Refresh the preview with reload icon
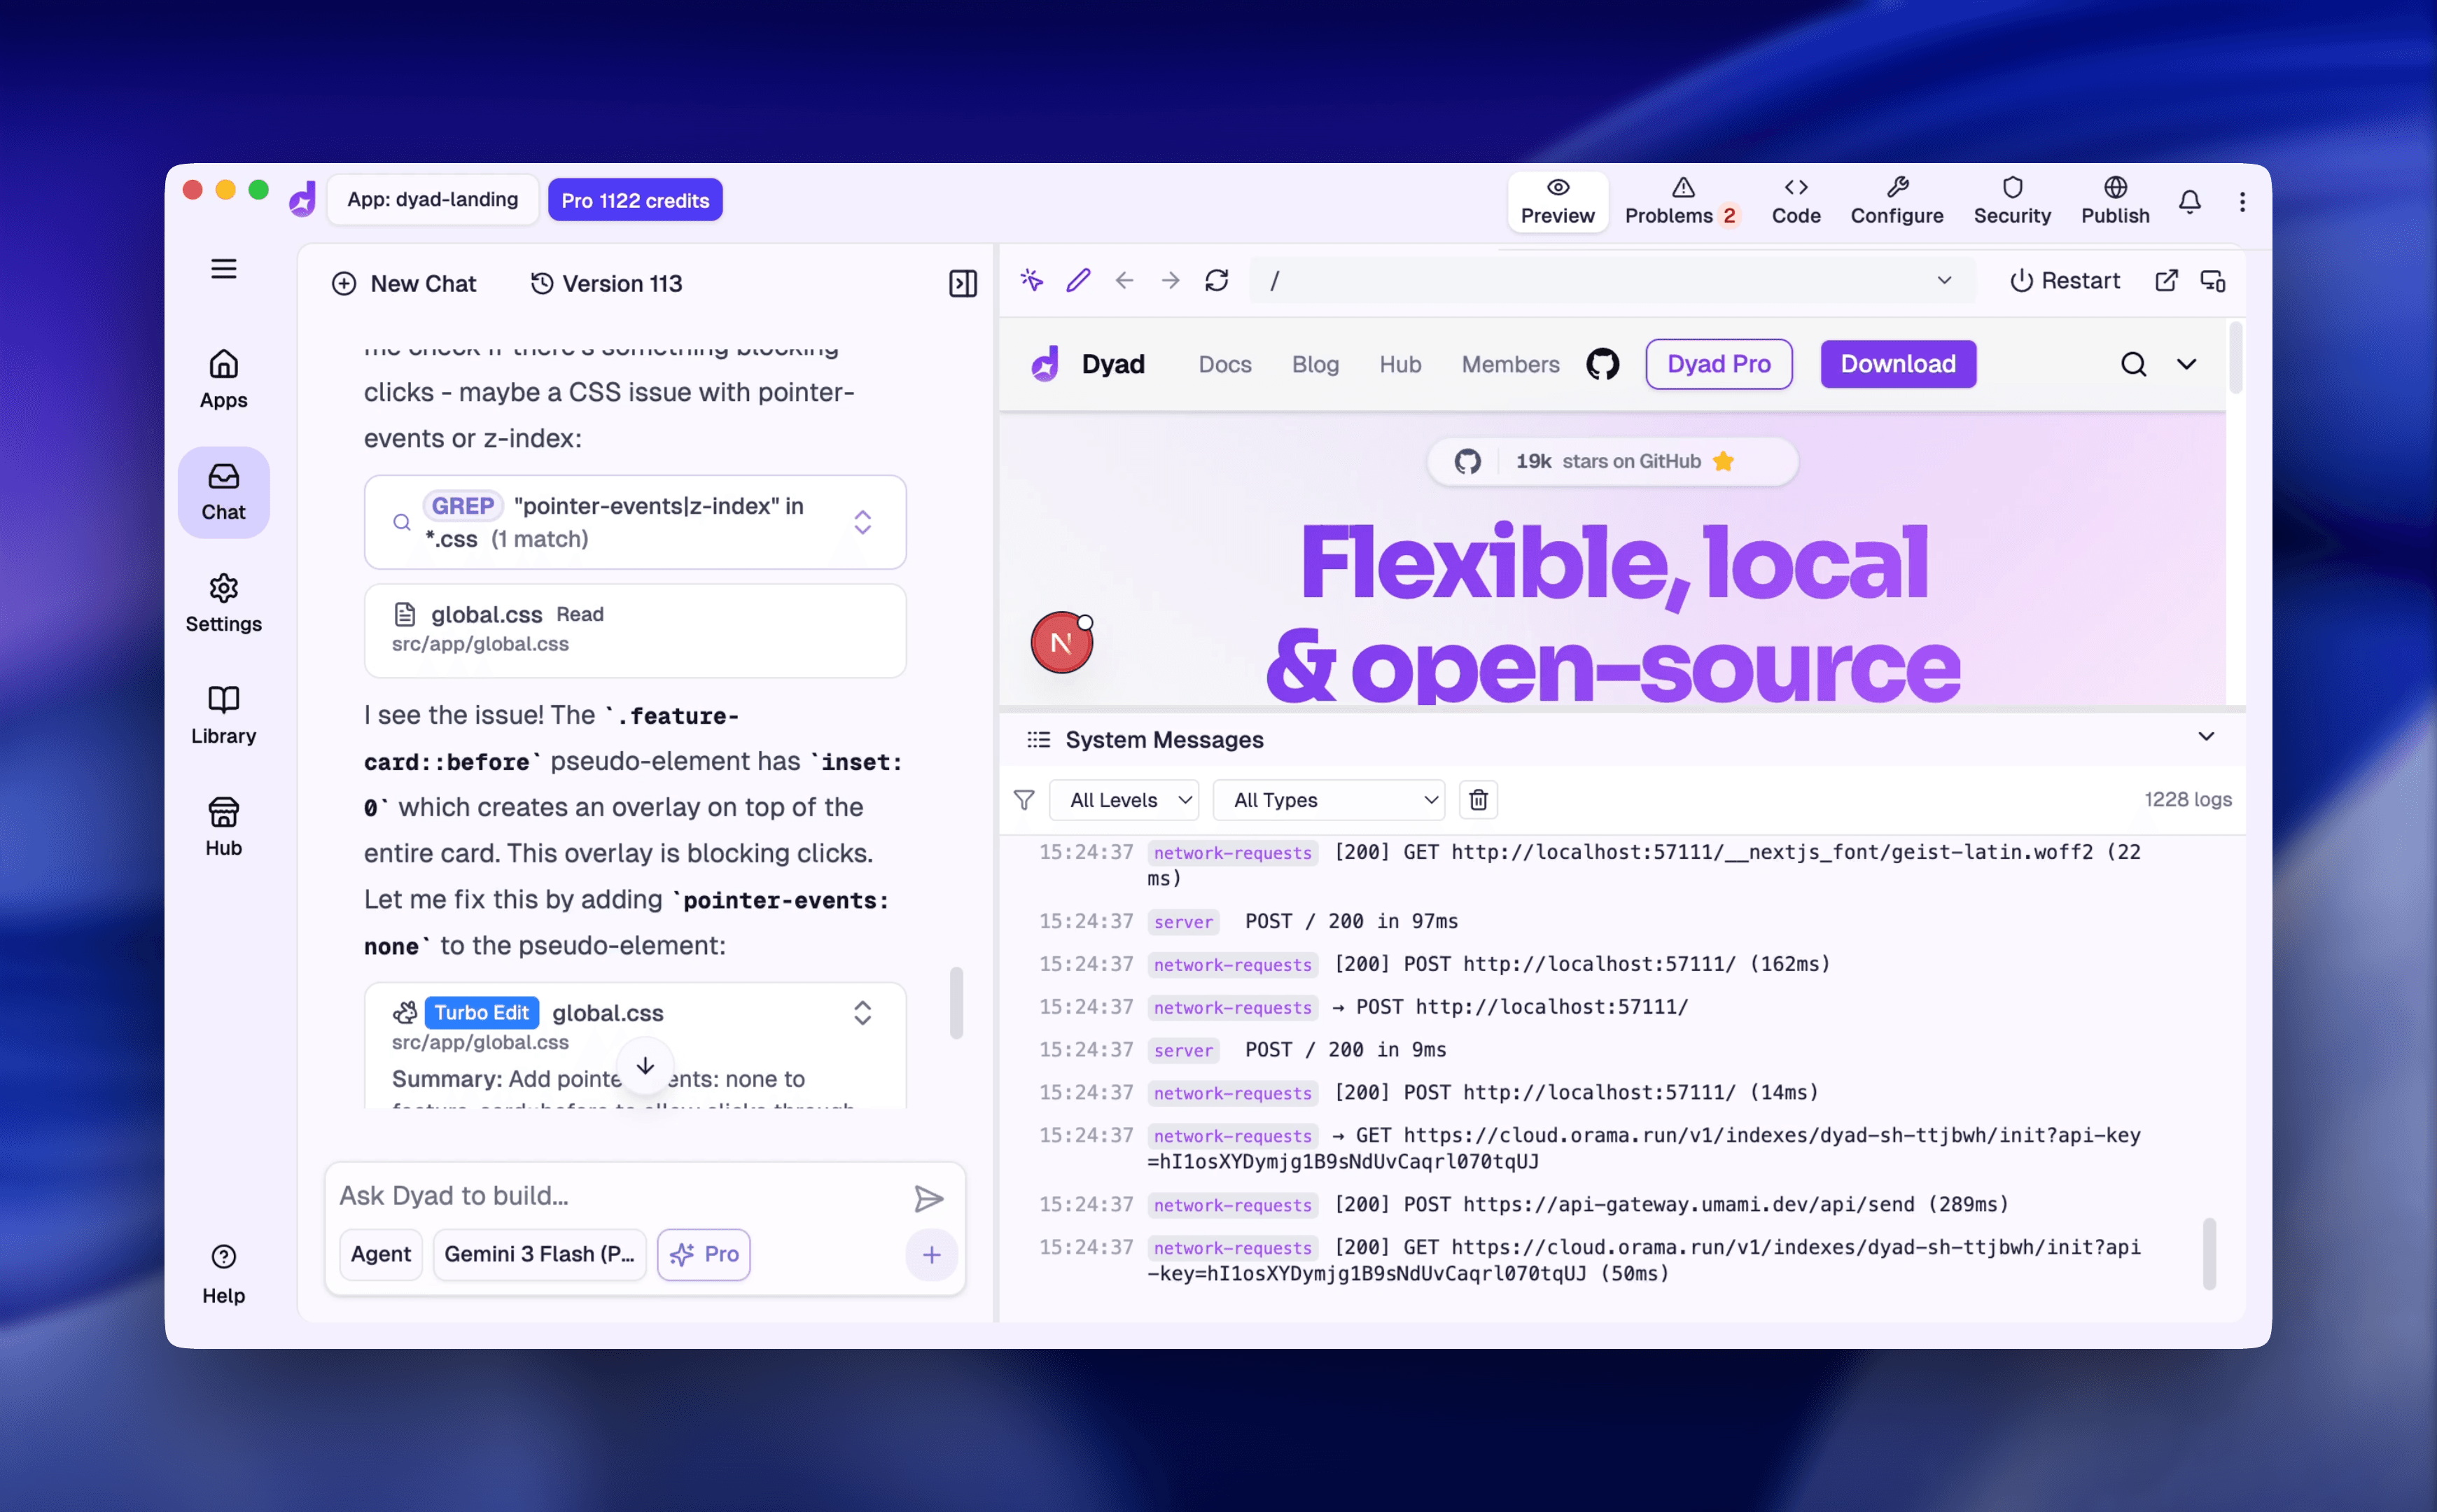Image resolution: width=2437 pixels, height=1512 pixels. pyautogui.click(x=1216, y=281)
